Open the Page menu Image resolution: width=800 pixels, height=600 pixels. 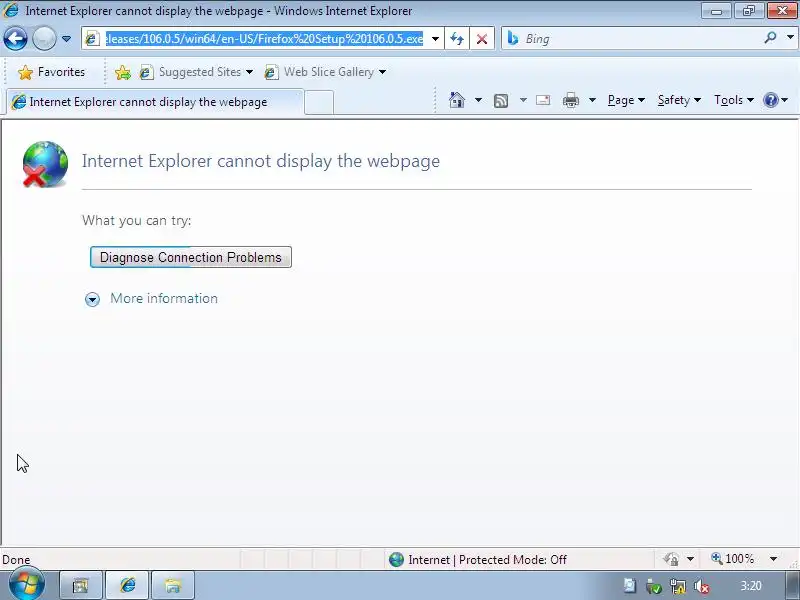pos(626,100)
